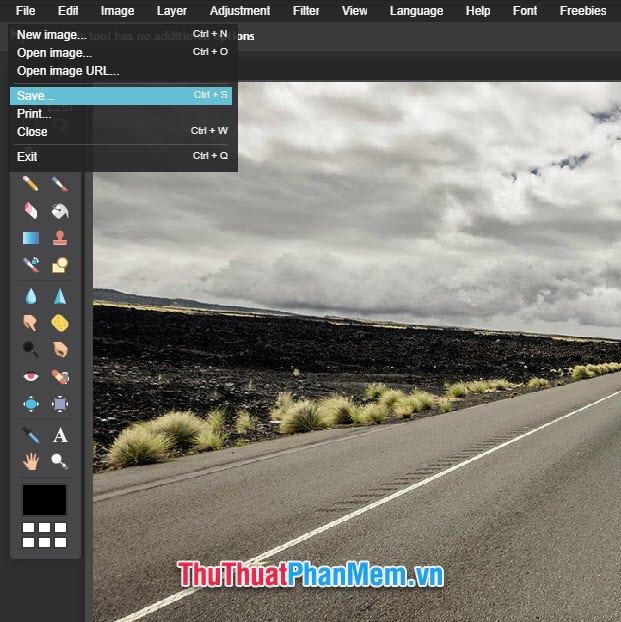621x622 pixels.
Task: Open the Filter menu
Action: pyautogui.click(x=306, y=11)
